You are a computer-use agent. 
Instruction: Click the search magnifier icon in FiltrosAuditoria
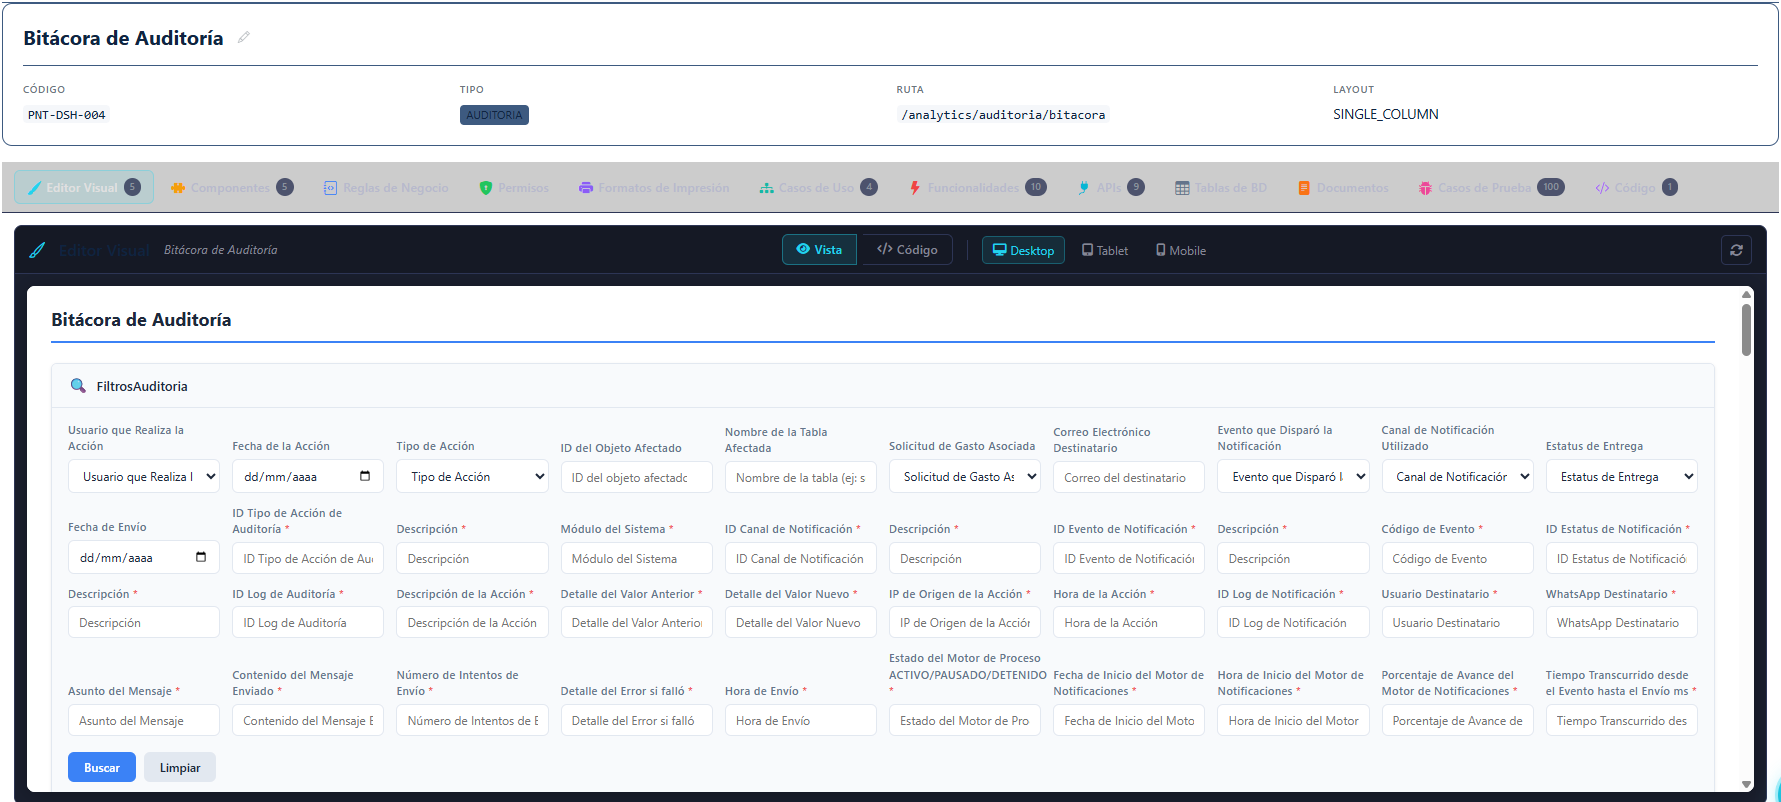[78, 386]
